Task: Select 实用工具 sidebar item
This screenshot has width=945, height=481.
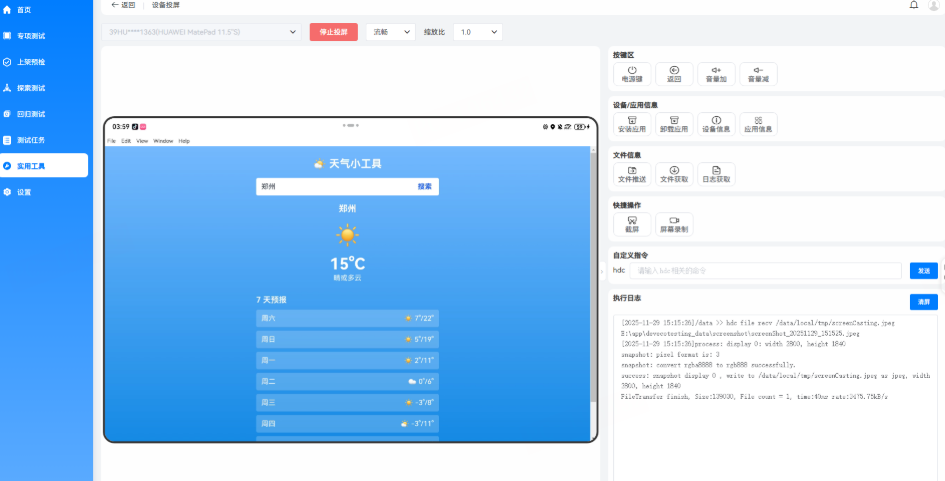Action: [44, 165]
